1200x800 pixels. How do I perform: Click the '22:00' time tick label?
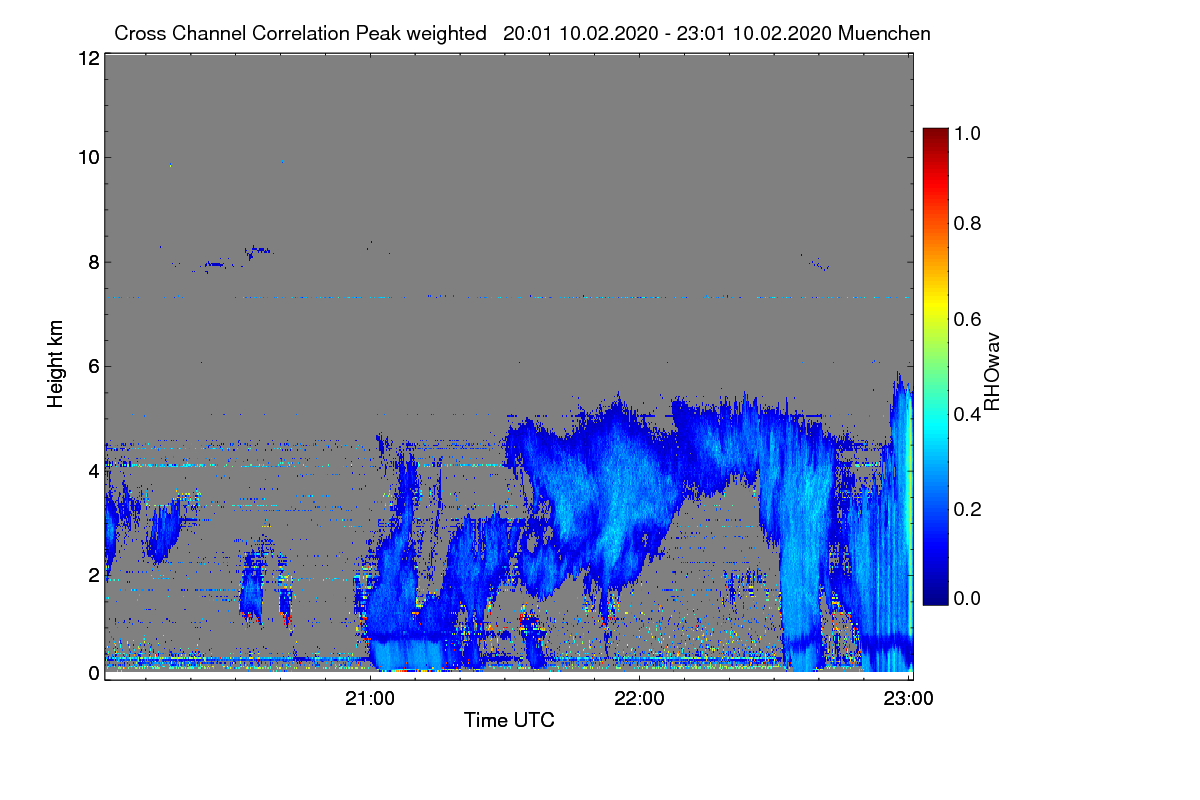[639, 699]
